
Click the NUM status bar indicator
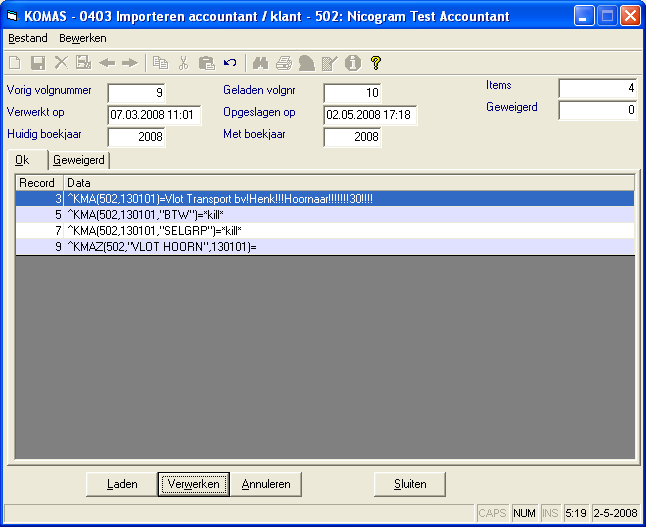pos(524,513)
